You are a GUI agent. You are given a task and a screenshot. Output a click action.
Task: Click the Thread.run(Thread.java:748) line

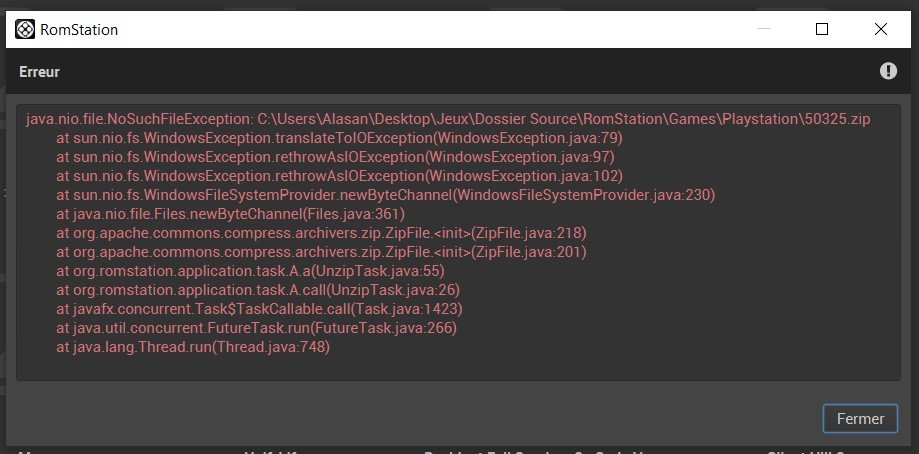(193, 347)
